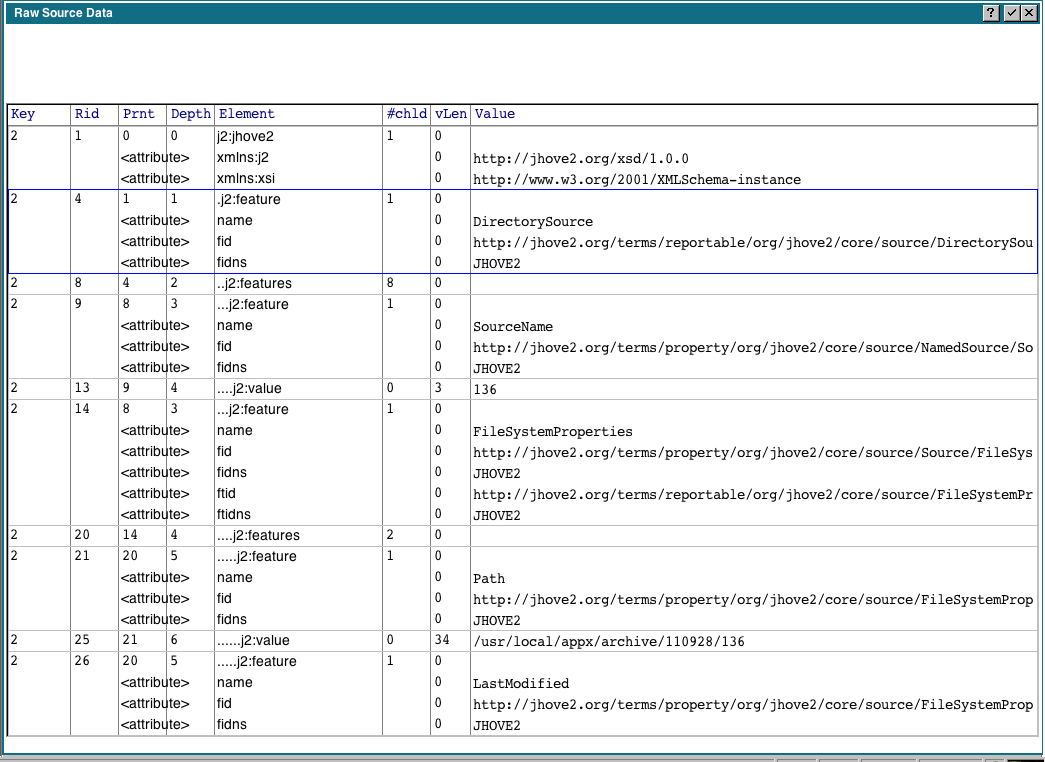Click the URL ending in source/Source/FileSys

pos(753,453)
